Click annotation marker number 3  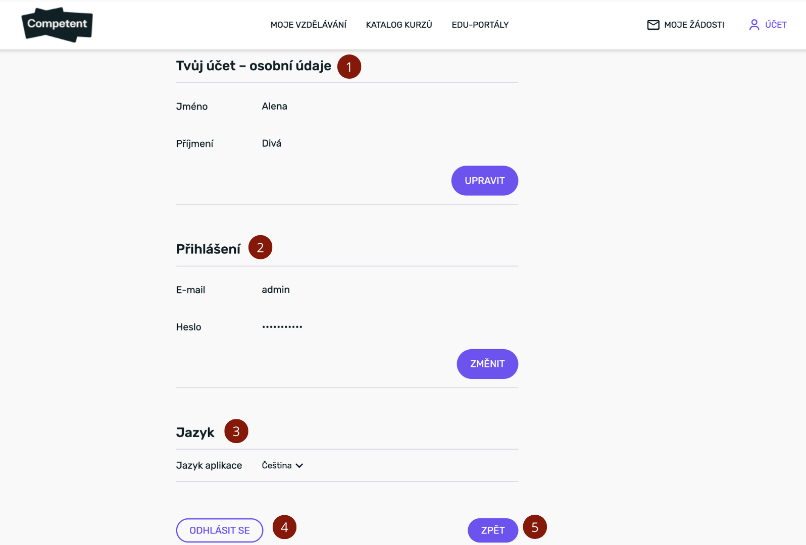[x=235, y=431]
